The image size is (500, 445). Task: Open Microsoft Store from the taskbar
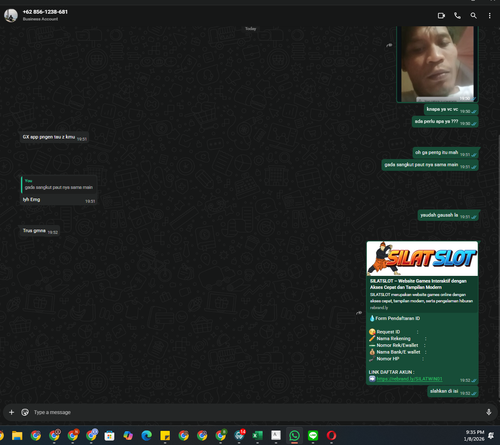tap(109, 435)
